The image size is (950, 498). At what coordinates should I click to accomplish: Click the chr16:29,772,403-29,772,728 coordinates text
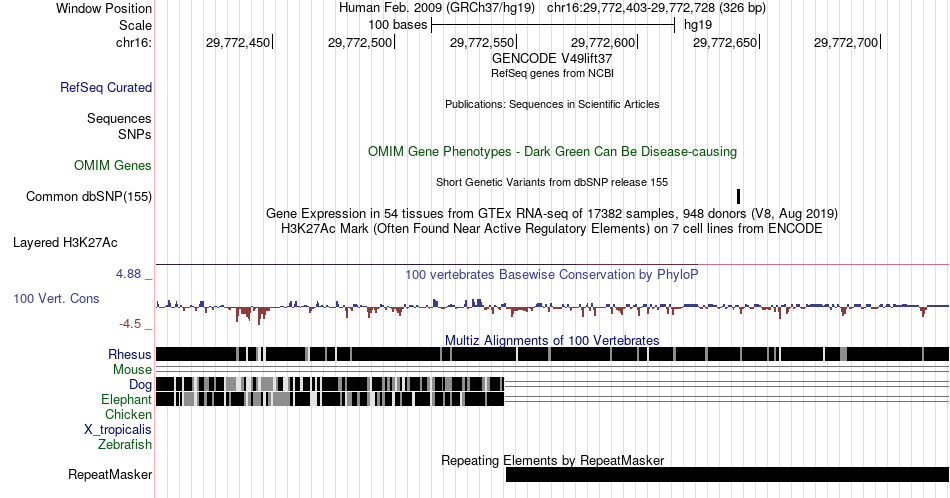656,8
